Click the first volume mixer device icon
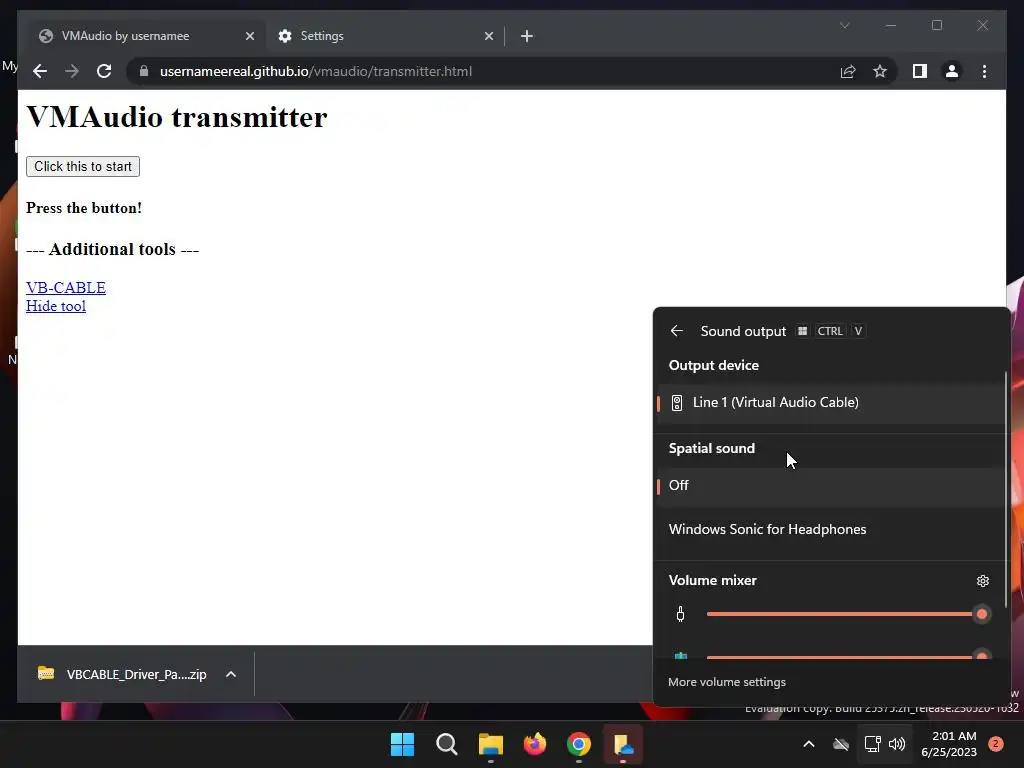Screen dimensions: 1024x768 tap(680, 614)
